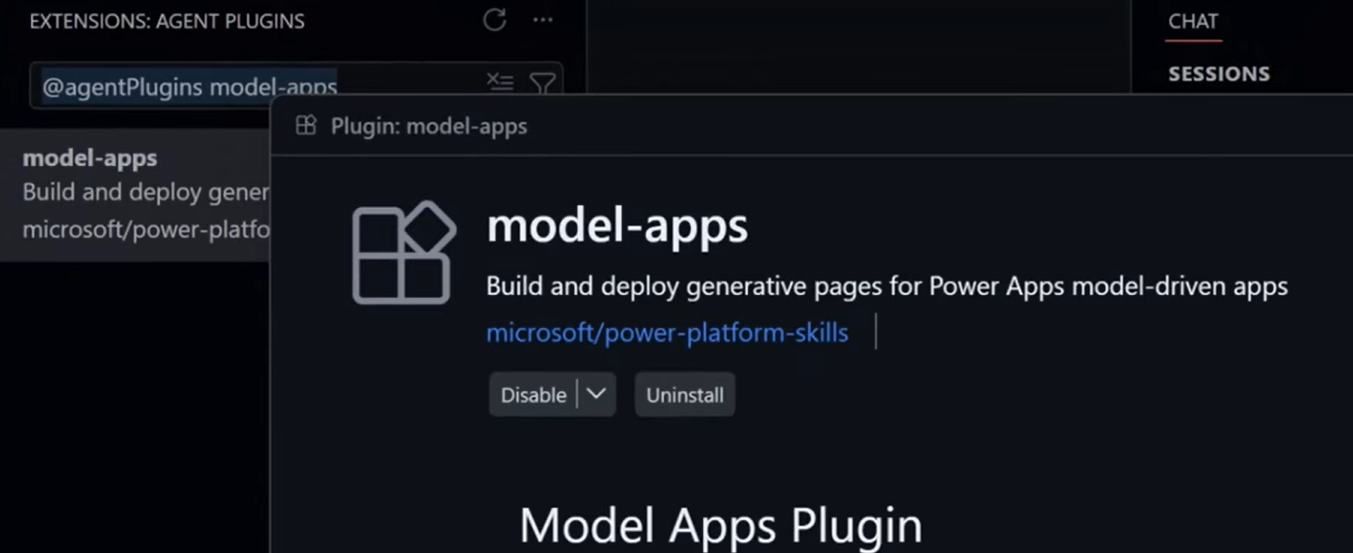Click the 'EXTENSIONS: AGENT PLUGINS' panel title
The width and height of the screenshot is (1353, 553).
[167, 21]
